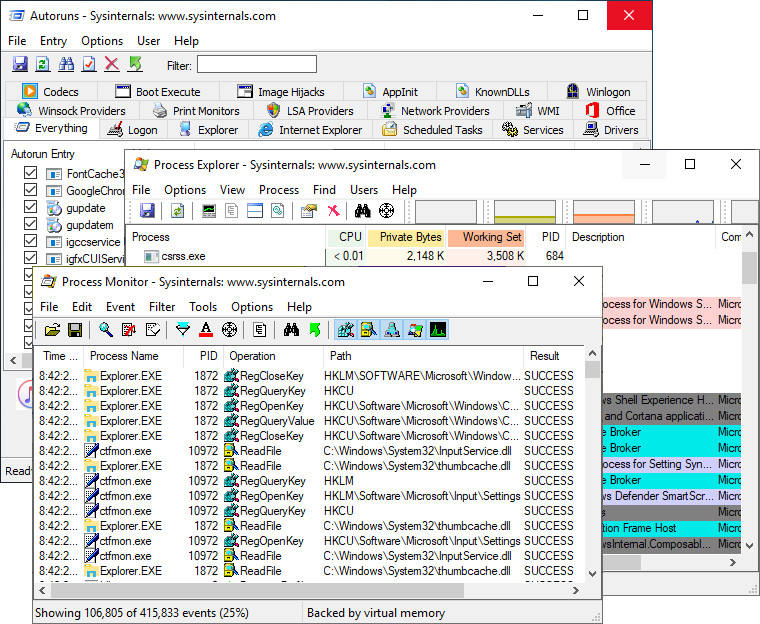The image size is (760, 624).
Task: Click the Save icon in Process Explorer toolbar
Action: 147,210
